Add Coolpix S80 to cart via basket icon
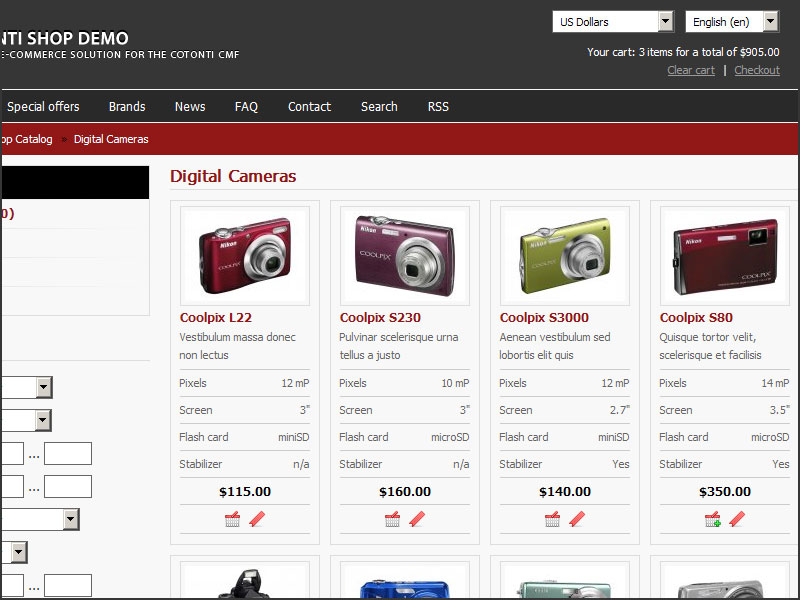 pos(712,519)
